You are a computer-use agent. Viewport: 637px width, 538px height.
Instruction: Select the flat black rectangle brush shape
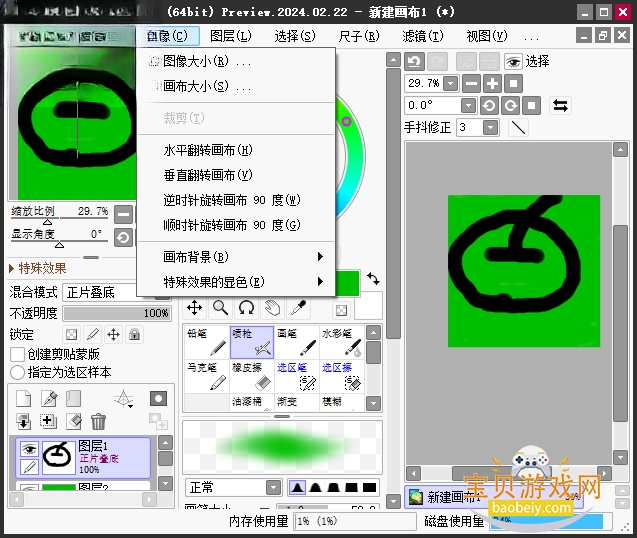tap(369, 487)
